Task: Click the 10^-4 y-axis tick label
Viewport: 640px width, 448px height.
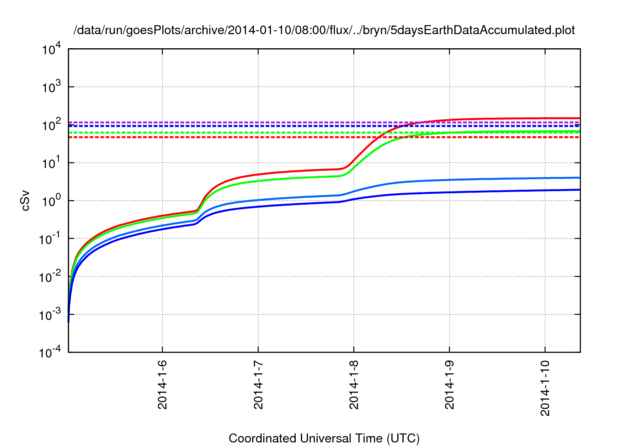Action: point(49,352)
